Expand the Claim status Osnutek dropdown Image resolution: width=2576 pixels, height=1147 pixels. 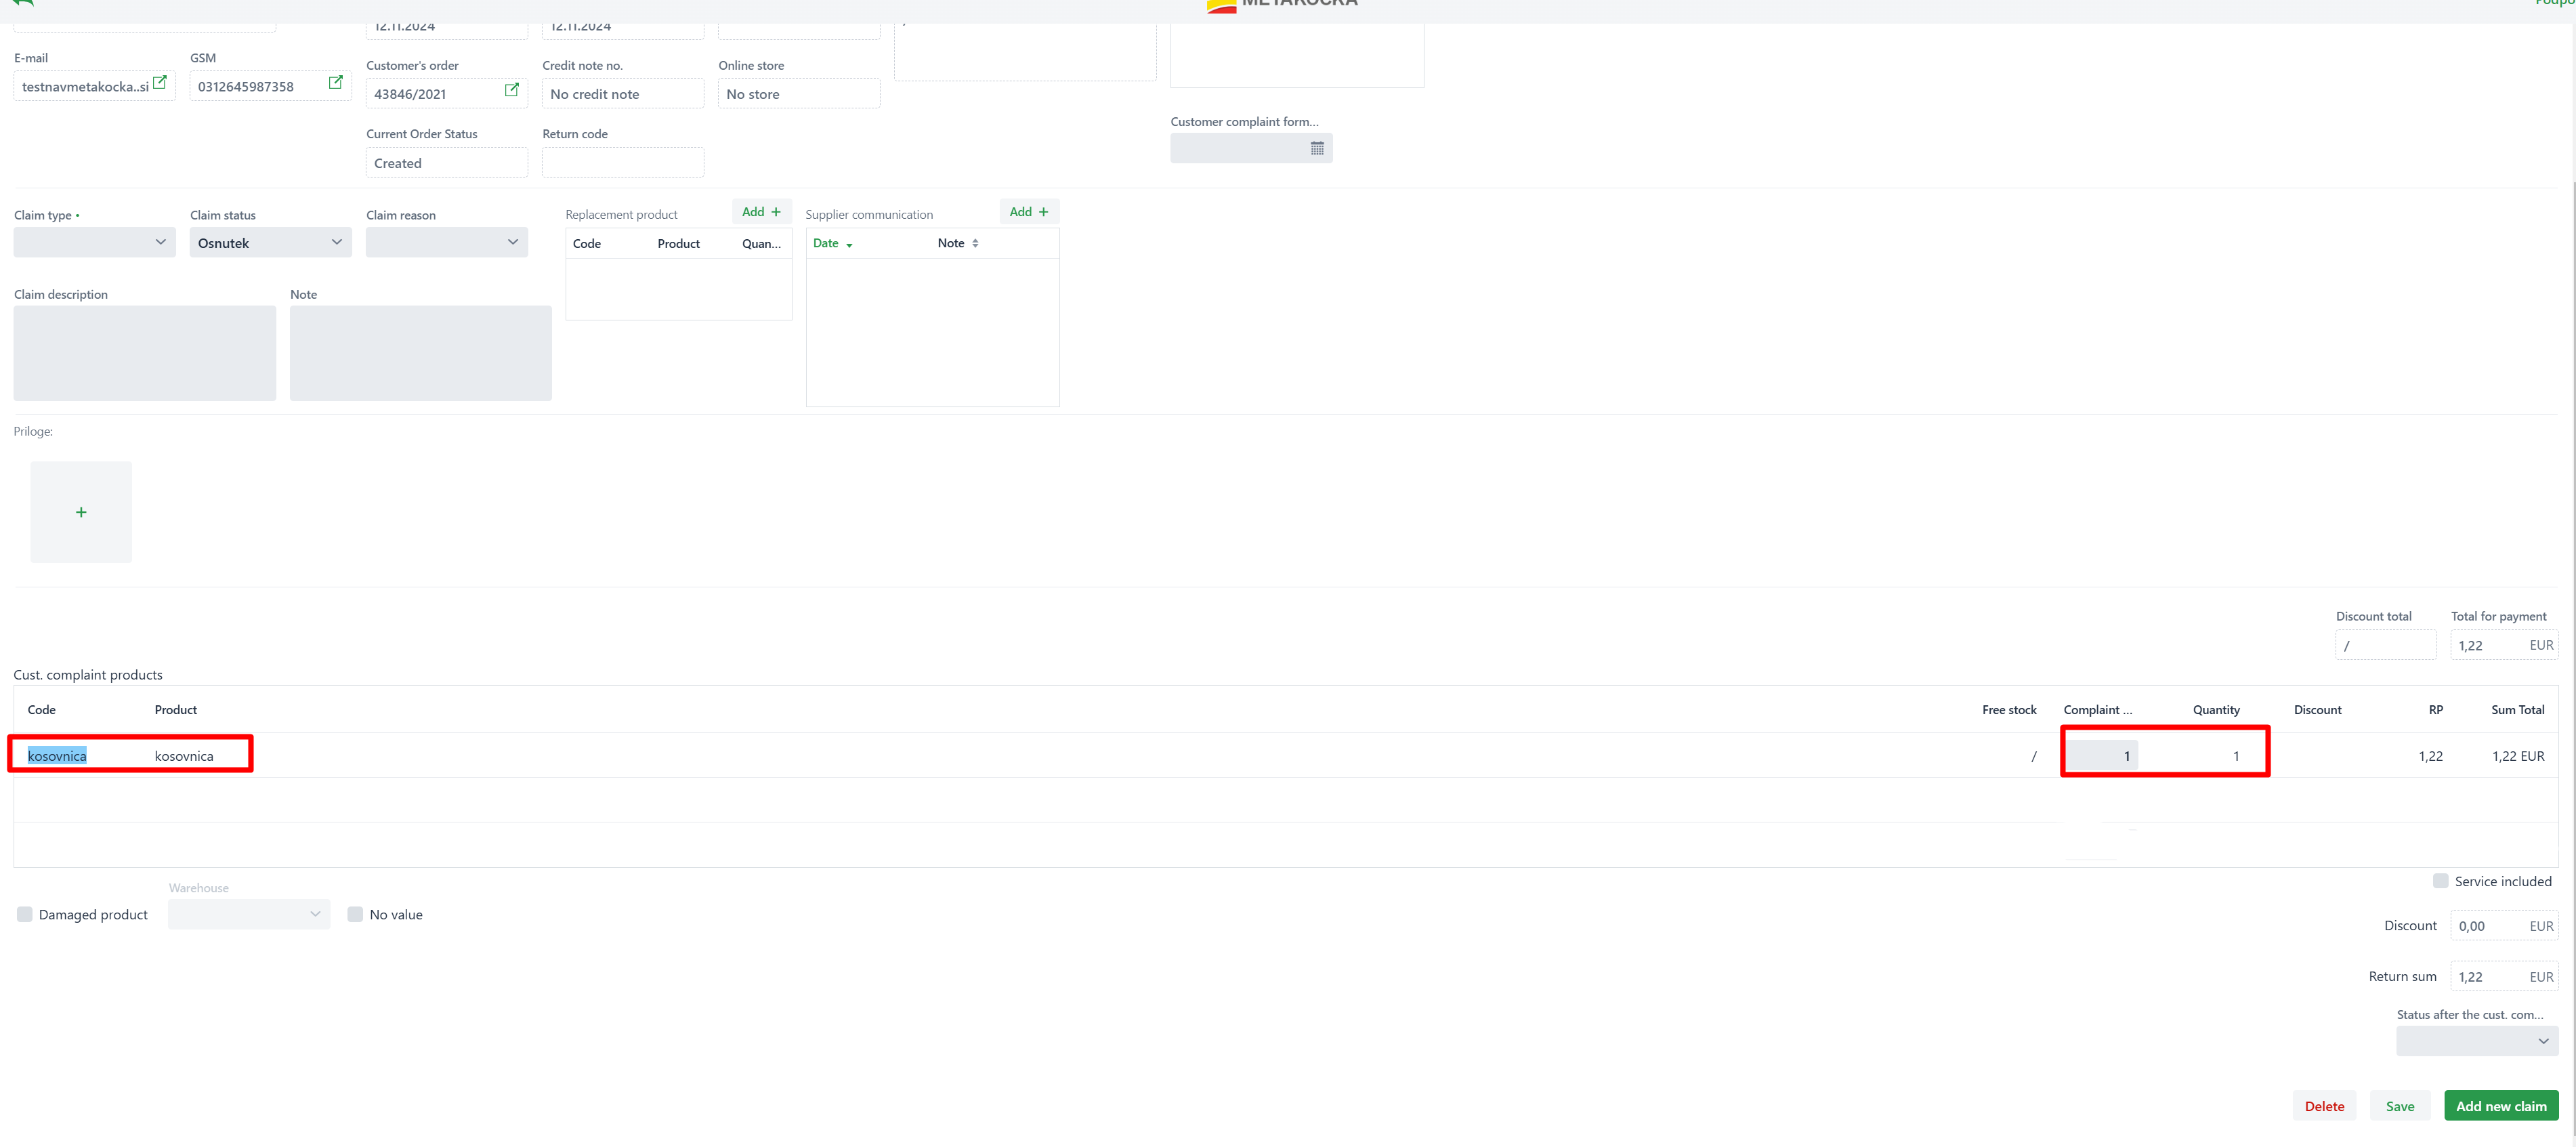(270, 243)
